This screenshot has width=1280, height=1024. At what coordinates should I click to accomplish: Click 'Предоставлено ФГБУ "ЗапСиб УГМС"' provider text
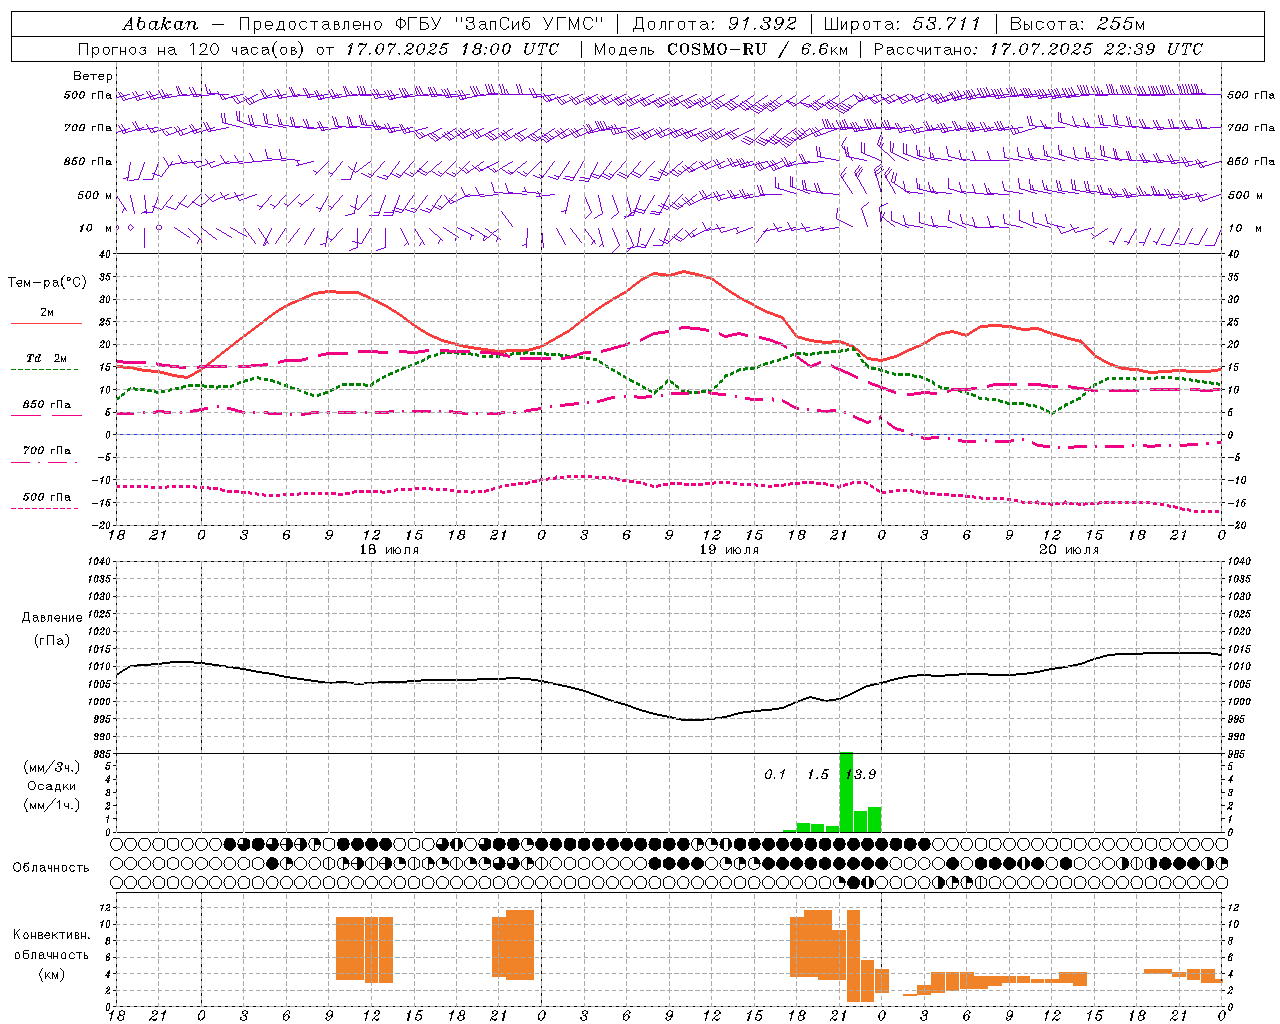pyautogui.click(x=421, y=24)
